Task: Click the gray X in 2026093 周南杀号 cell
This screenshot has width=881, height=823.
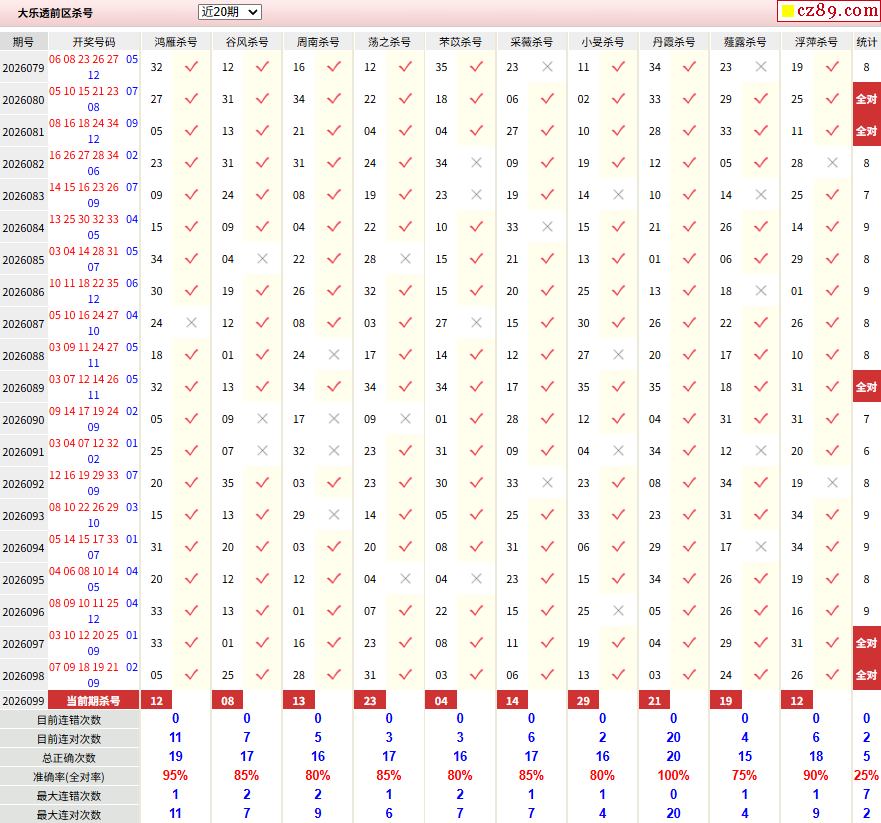Action: tap(334, 515)
